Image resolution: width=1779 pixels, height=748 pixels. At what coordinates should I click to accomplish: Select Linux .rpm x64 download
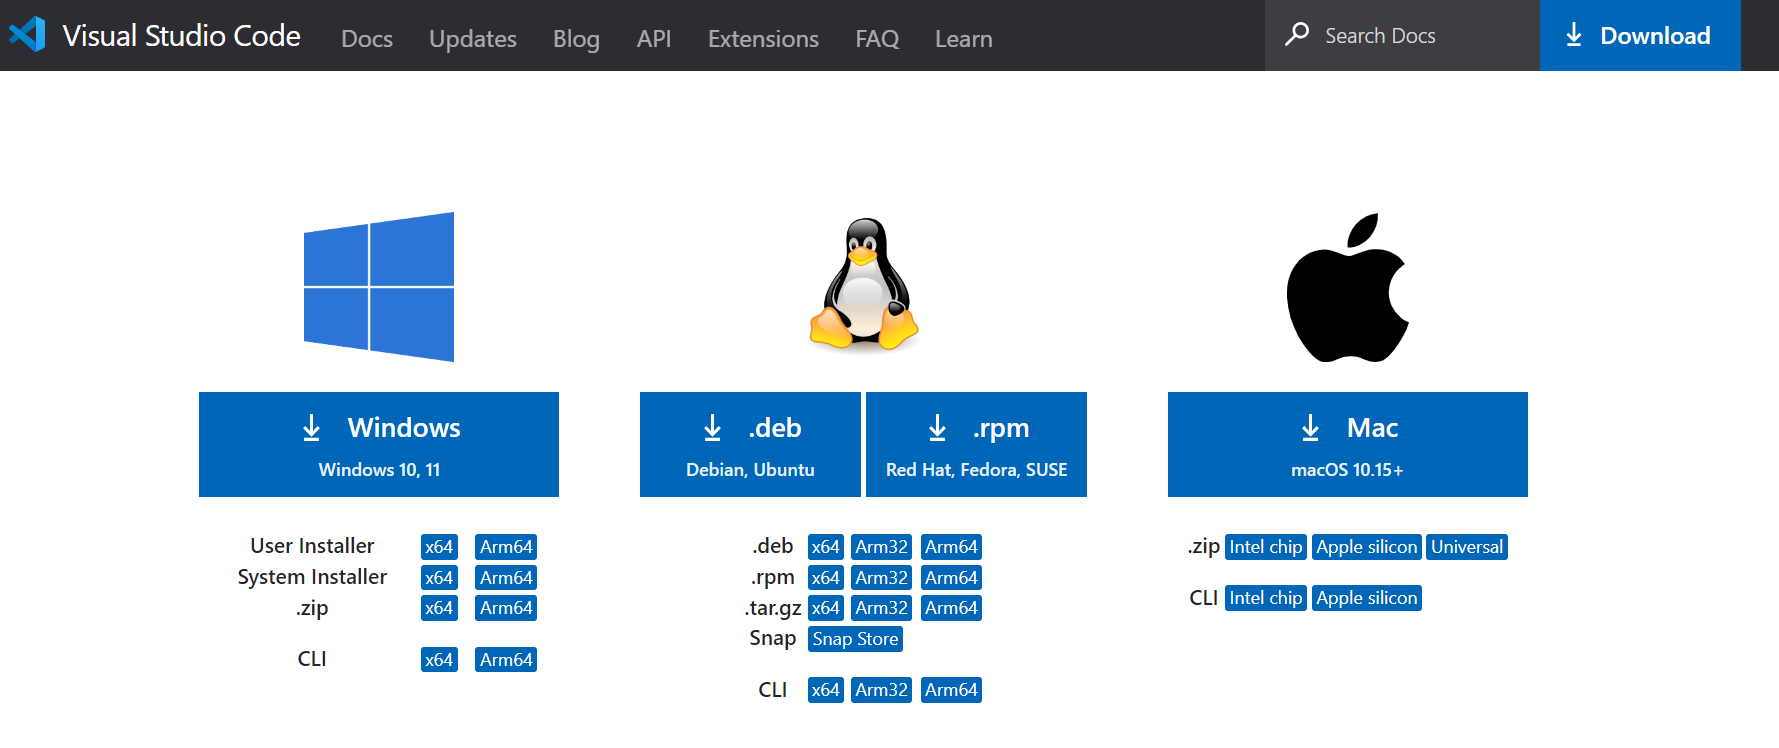pyautogui.click(x=826, y=578)
